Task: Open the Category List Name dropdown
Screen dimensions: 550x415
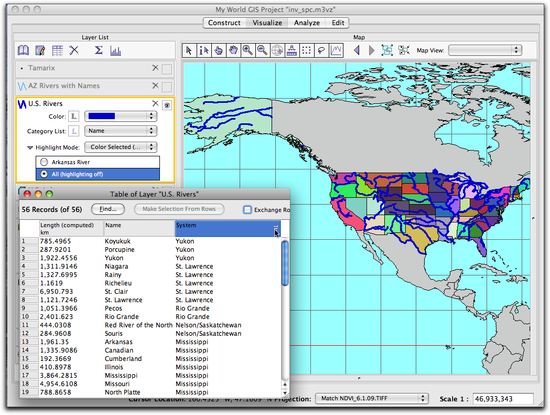Action: tap(121, 131)
